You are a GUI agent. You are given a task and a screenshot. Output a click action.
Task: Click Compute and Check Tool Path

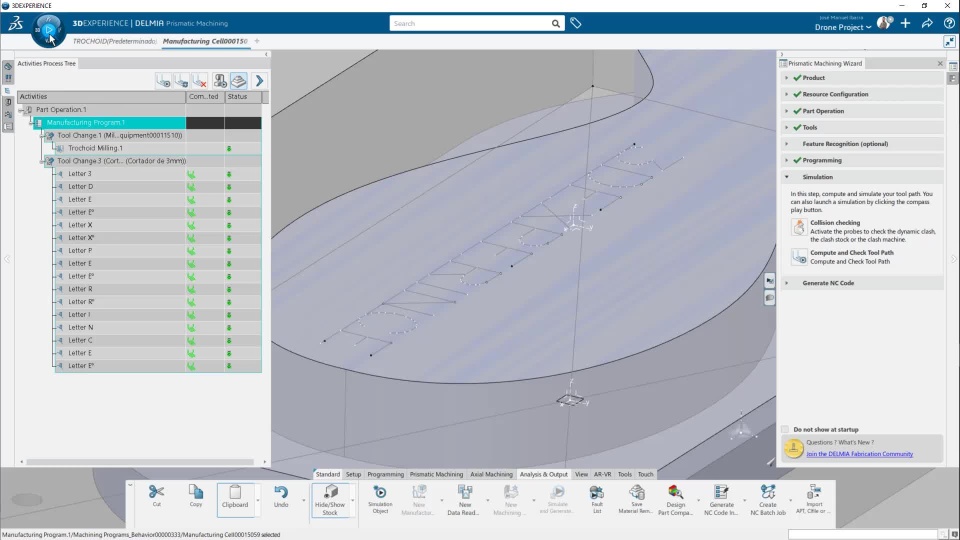[x=852, y=252]
